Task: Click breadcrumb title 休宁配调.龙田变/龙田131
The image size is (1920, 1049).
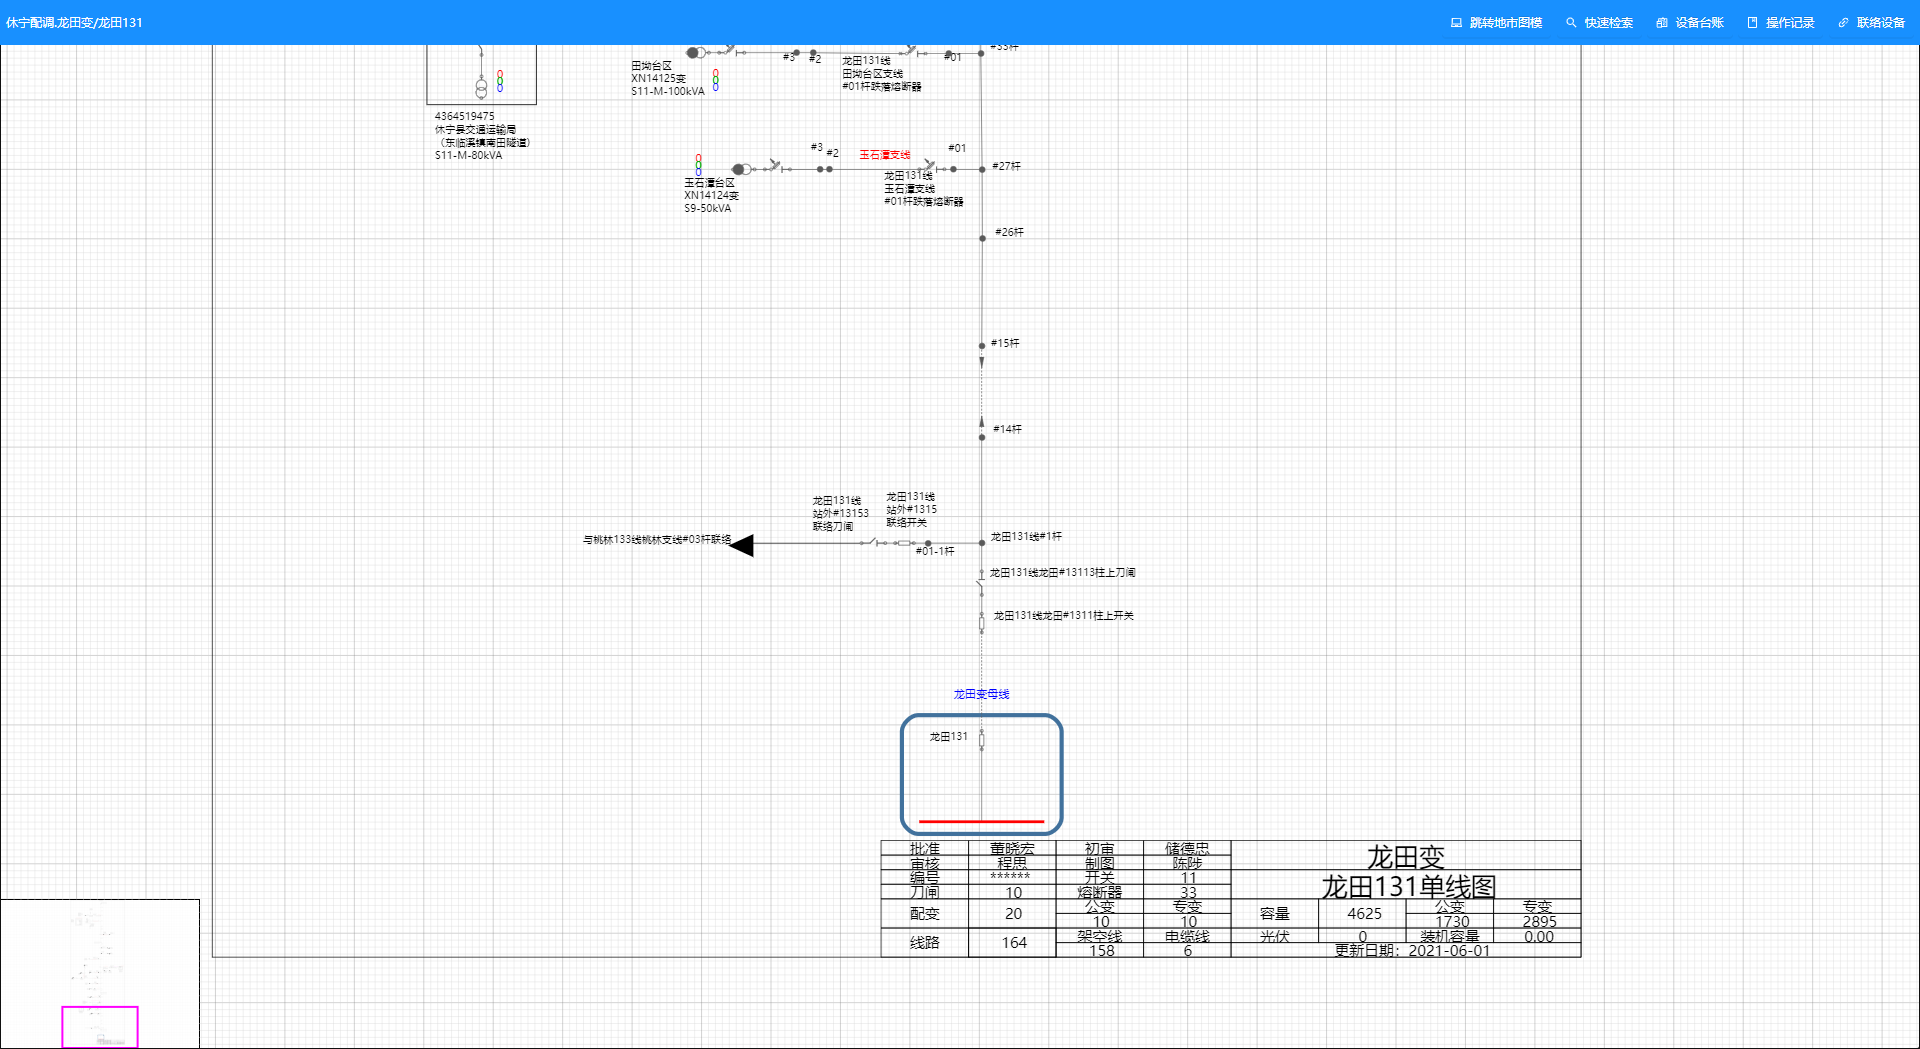Action: coord(74,22)
